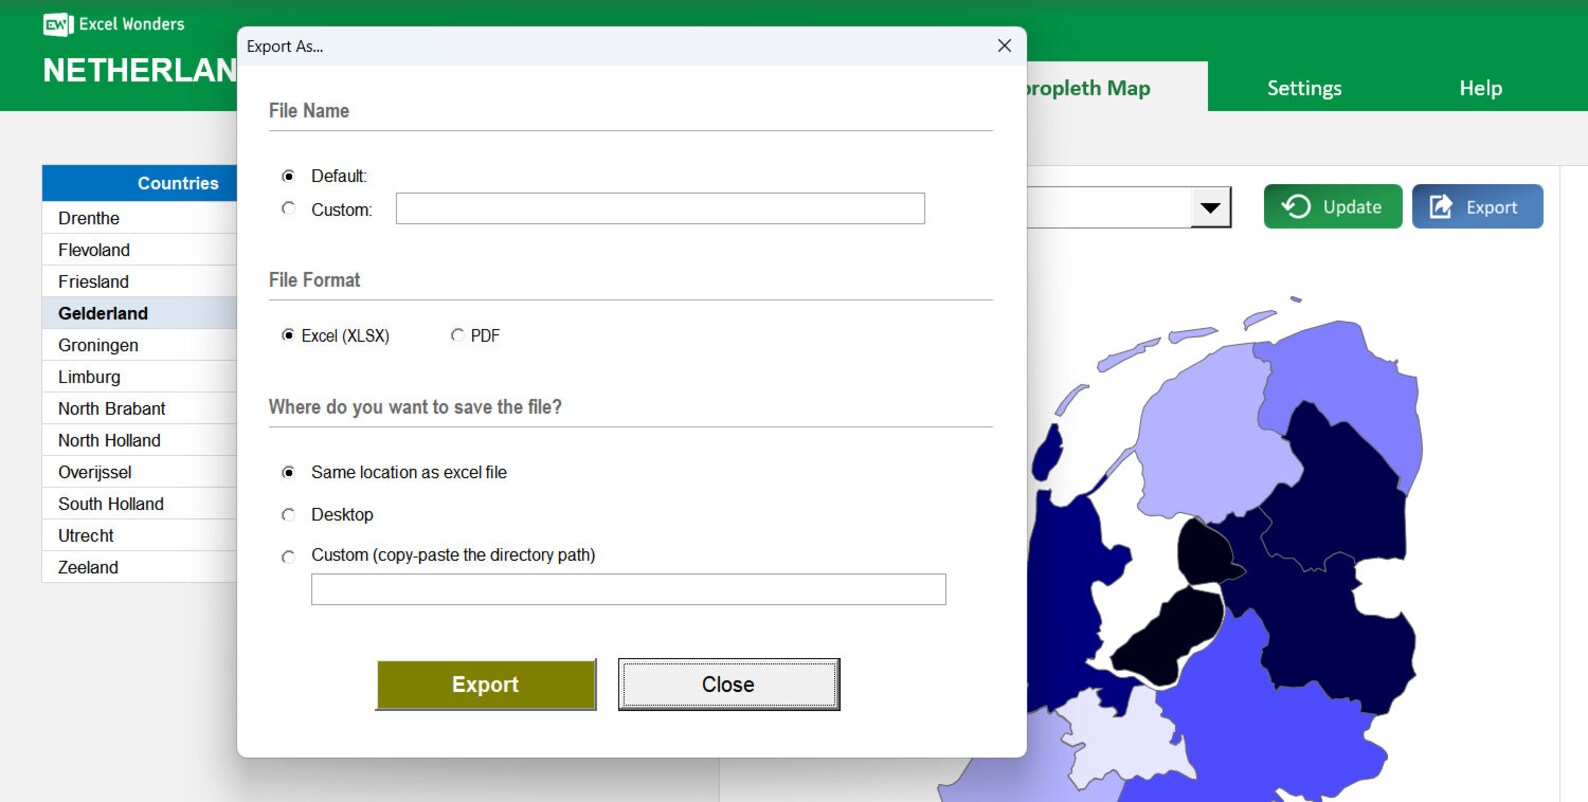Select Overijssel in the list
Screen dimensions: 1588x802
pos(140,472)
